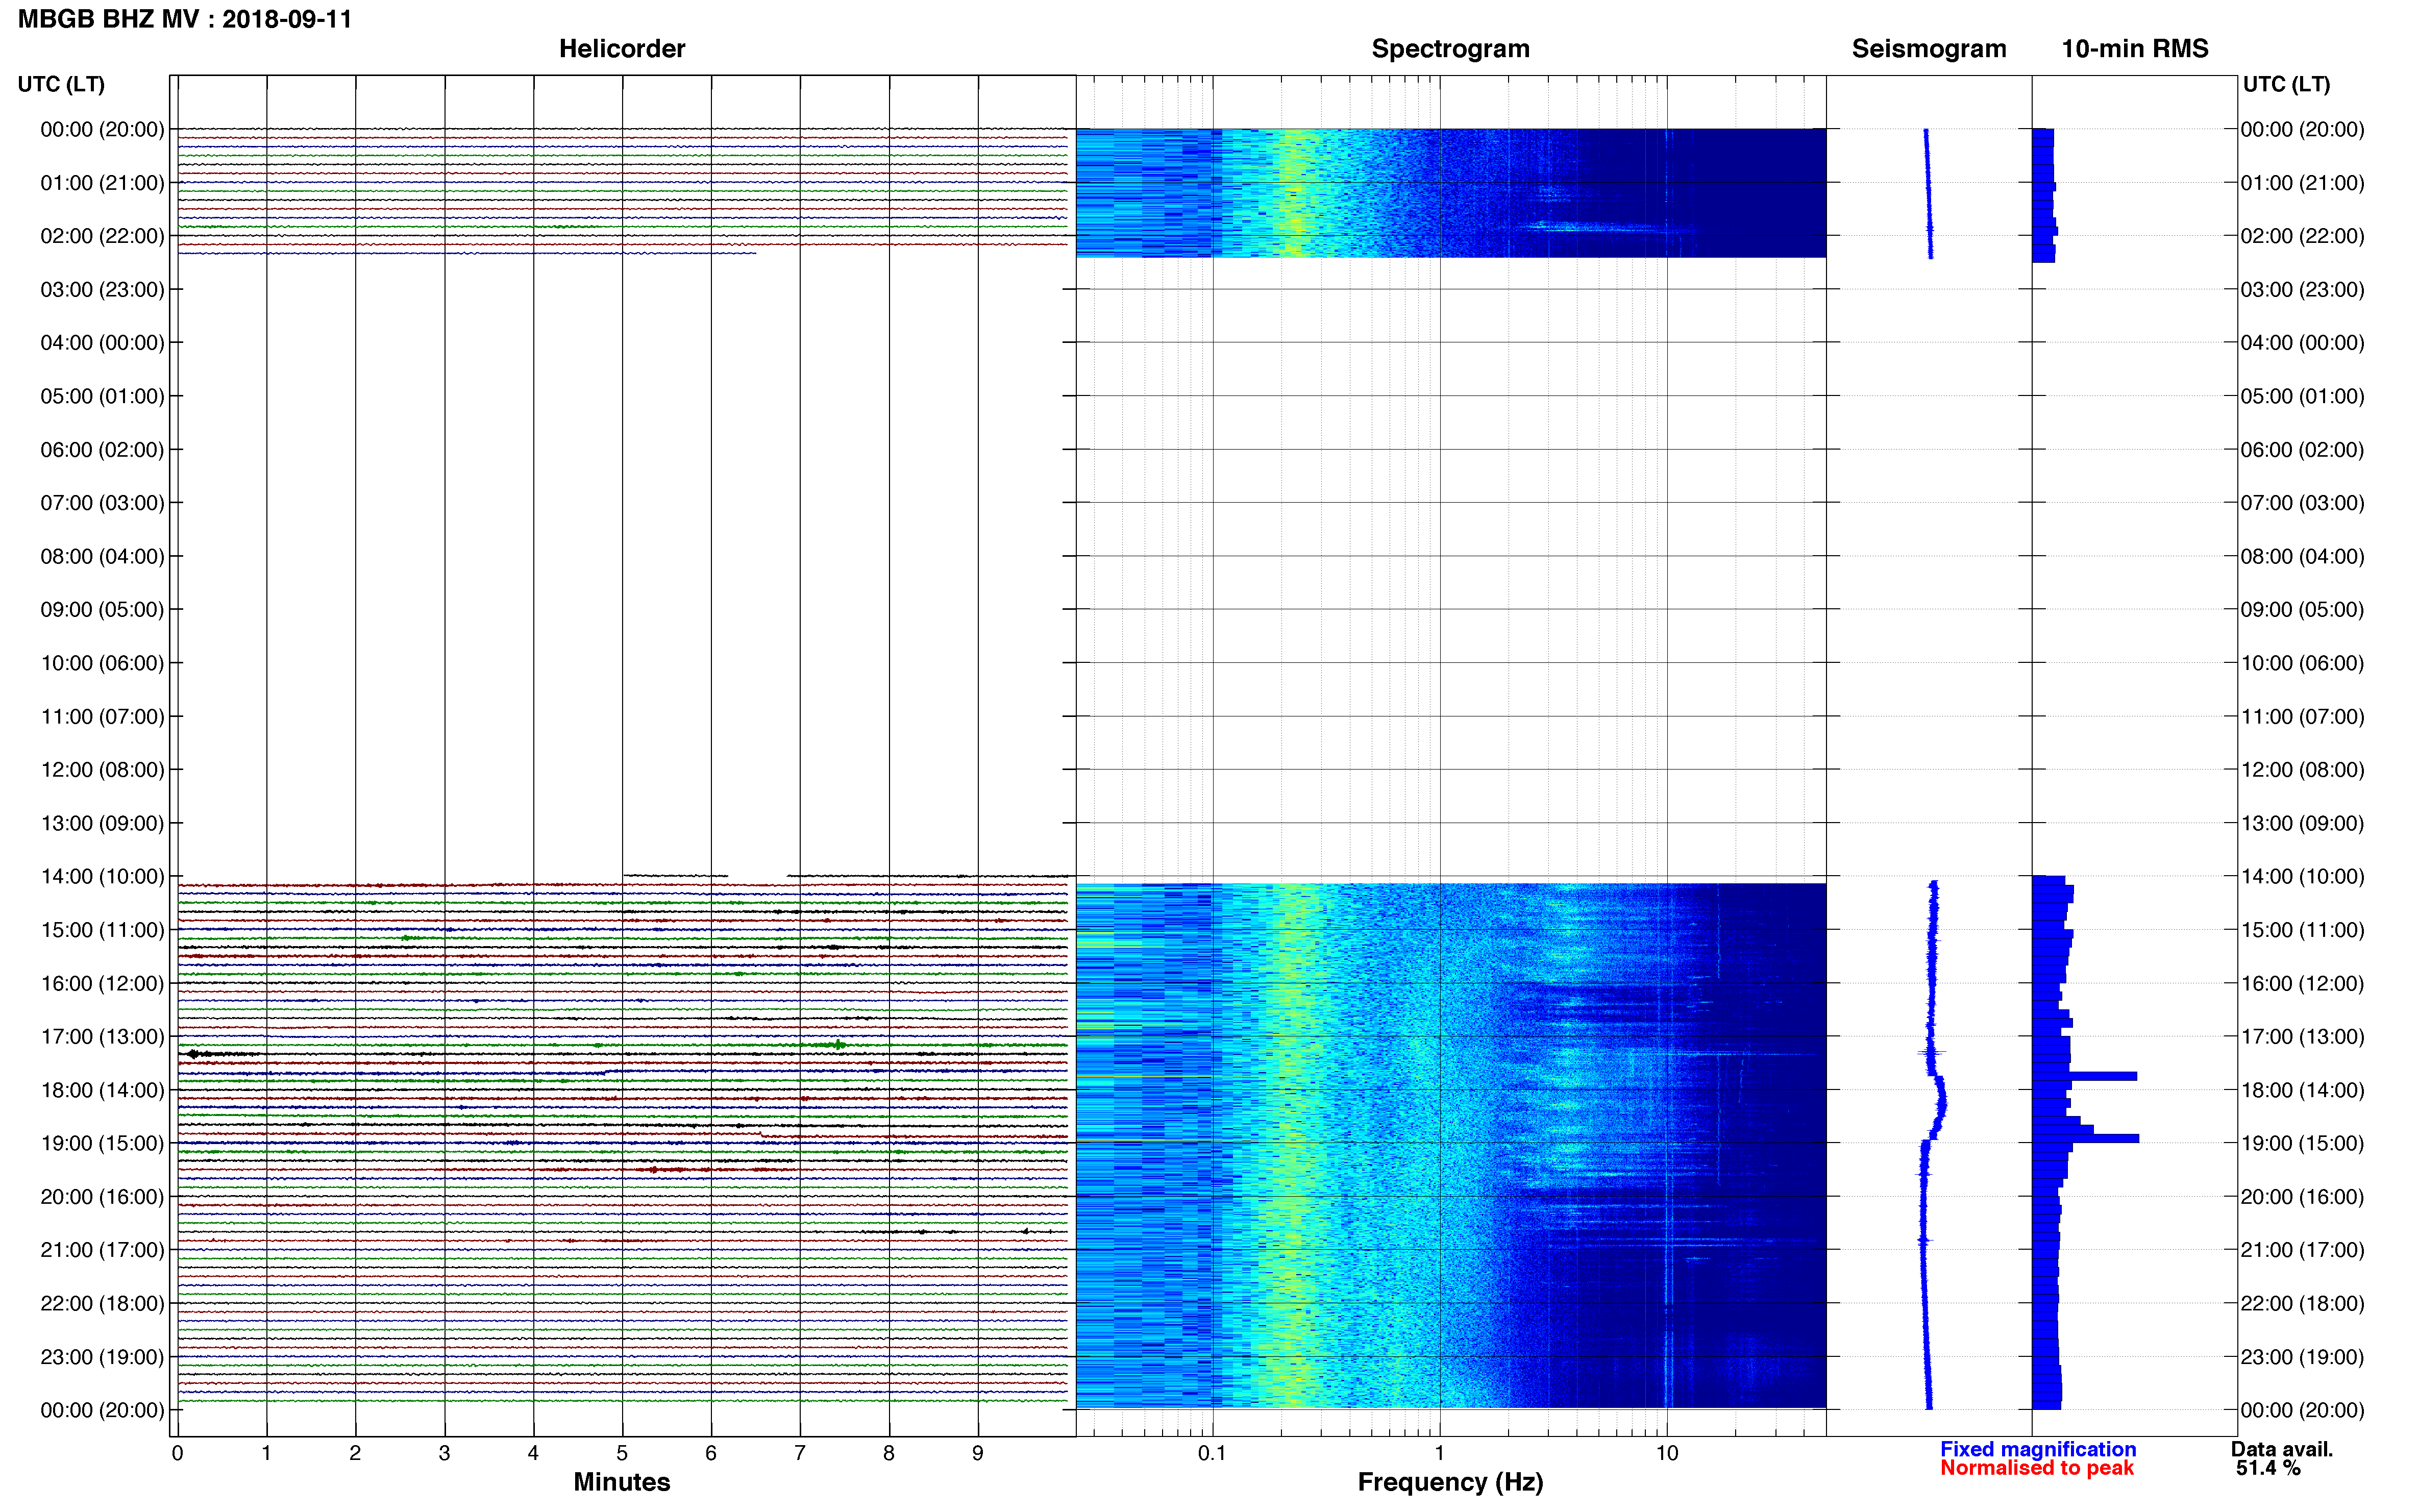The height and width of the screenshot is (1512, 2419).
Task: Click the 'Minutes' axis title
Action: [622, 1482]
